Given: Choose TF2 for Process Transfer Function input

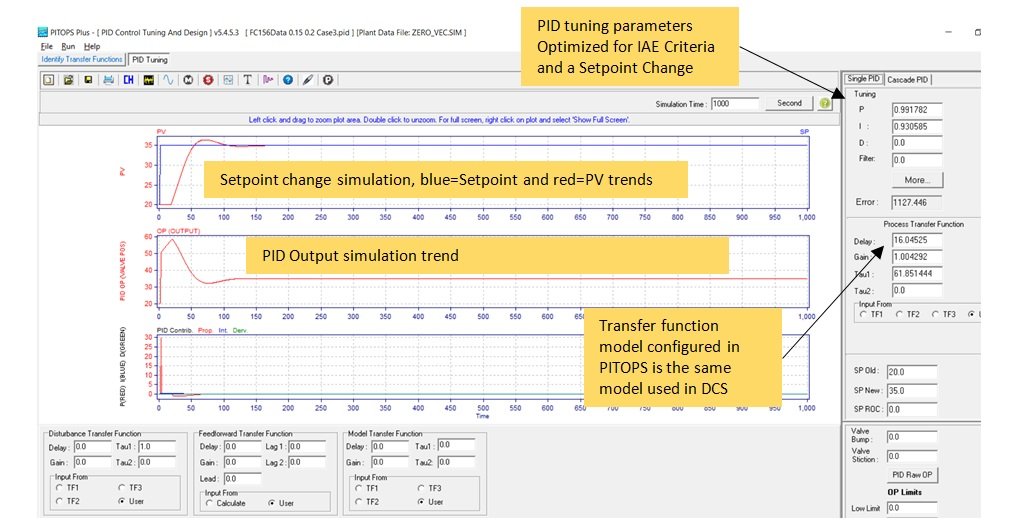Looking at the screenshot, I should 900,314.
